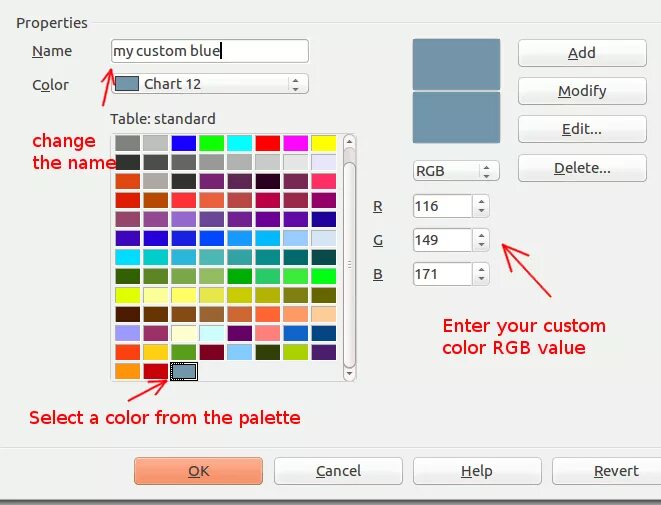Confirm with the OK button

(x=199, y=471)
